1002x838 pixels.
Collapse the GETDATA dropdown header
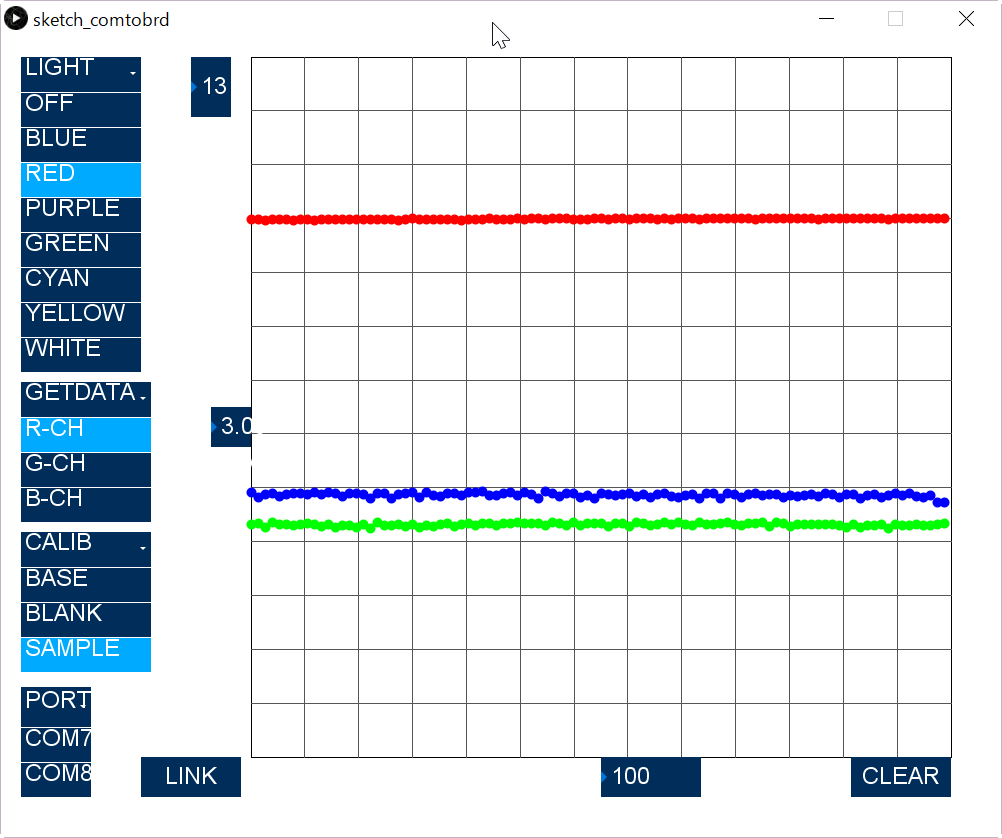tap(86, 399)
